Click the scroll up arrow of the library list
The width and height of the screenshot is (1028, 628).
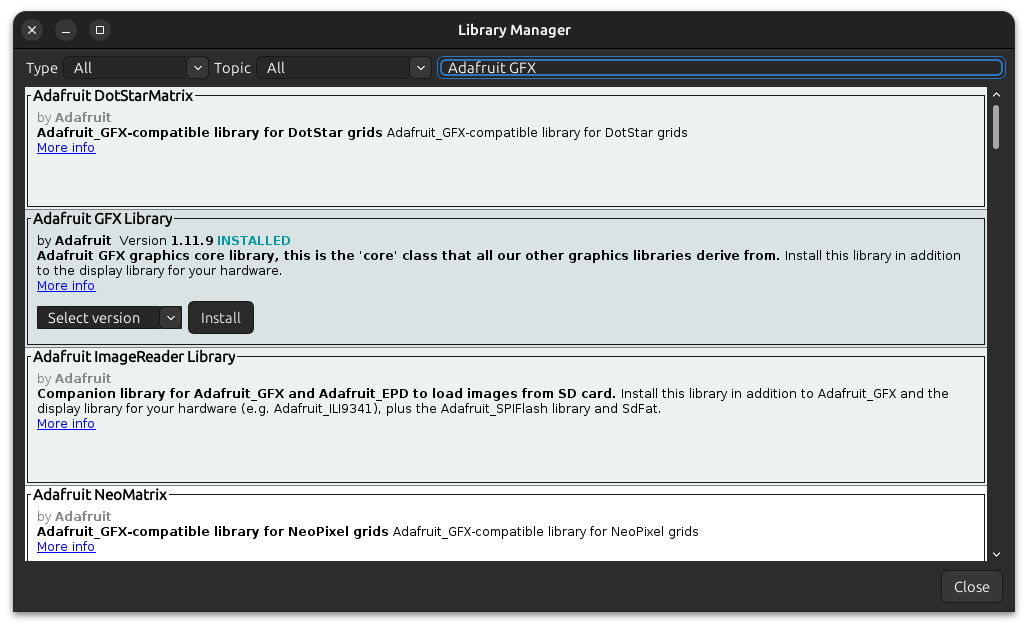pyautogui.click(x=996, y=95)
